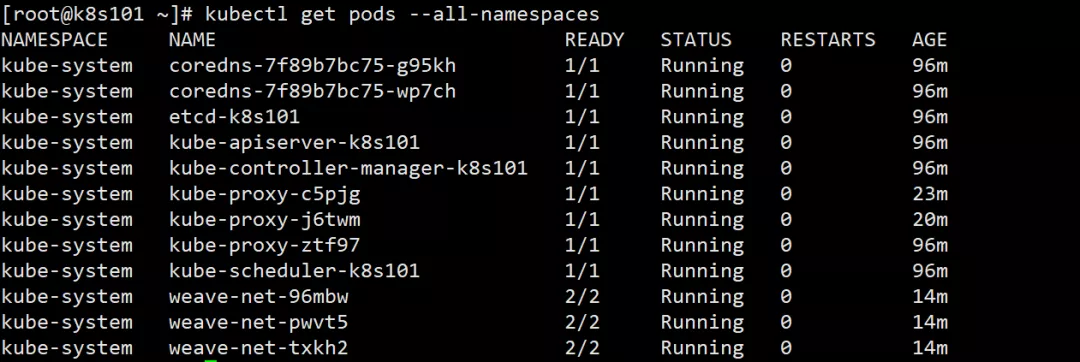Select pod name coredns-7f89b7bc75-g95kh
This screenshot has width=1080, height=362.
(x=313, y=66)
